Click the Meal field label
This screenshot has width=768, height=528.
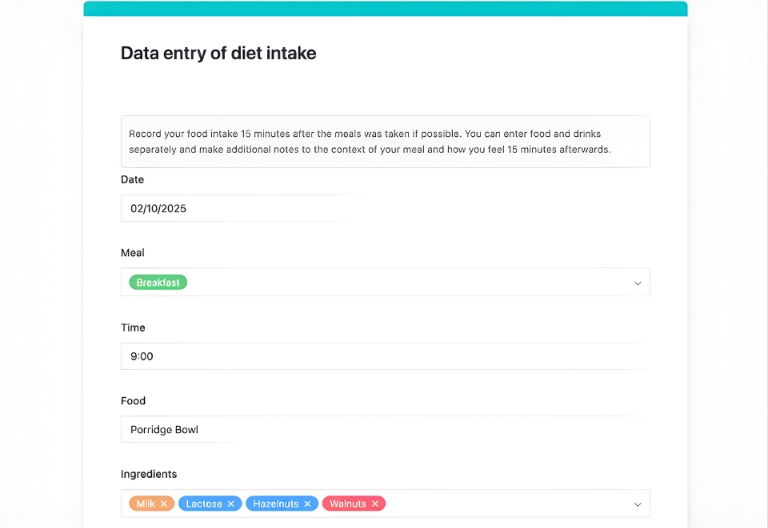pyautogui.click(x=133, y=253)
